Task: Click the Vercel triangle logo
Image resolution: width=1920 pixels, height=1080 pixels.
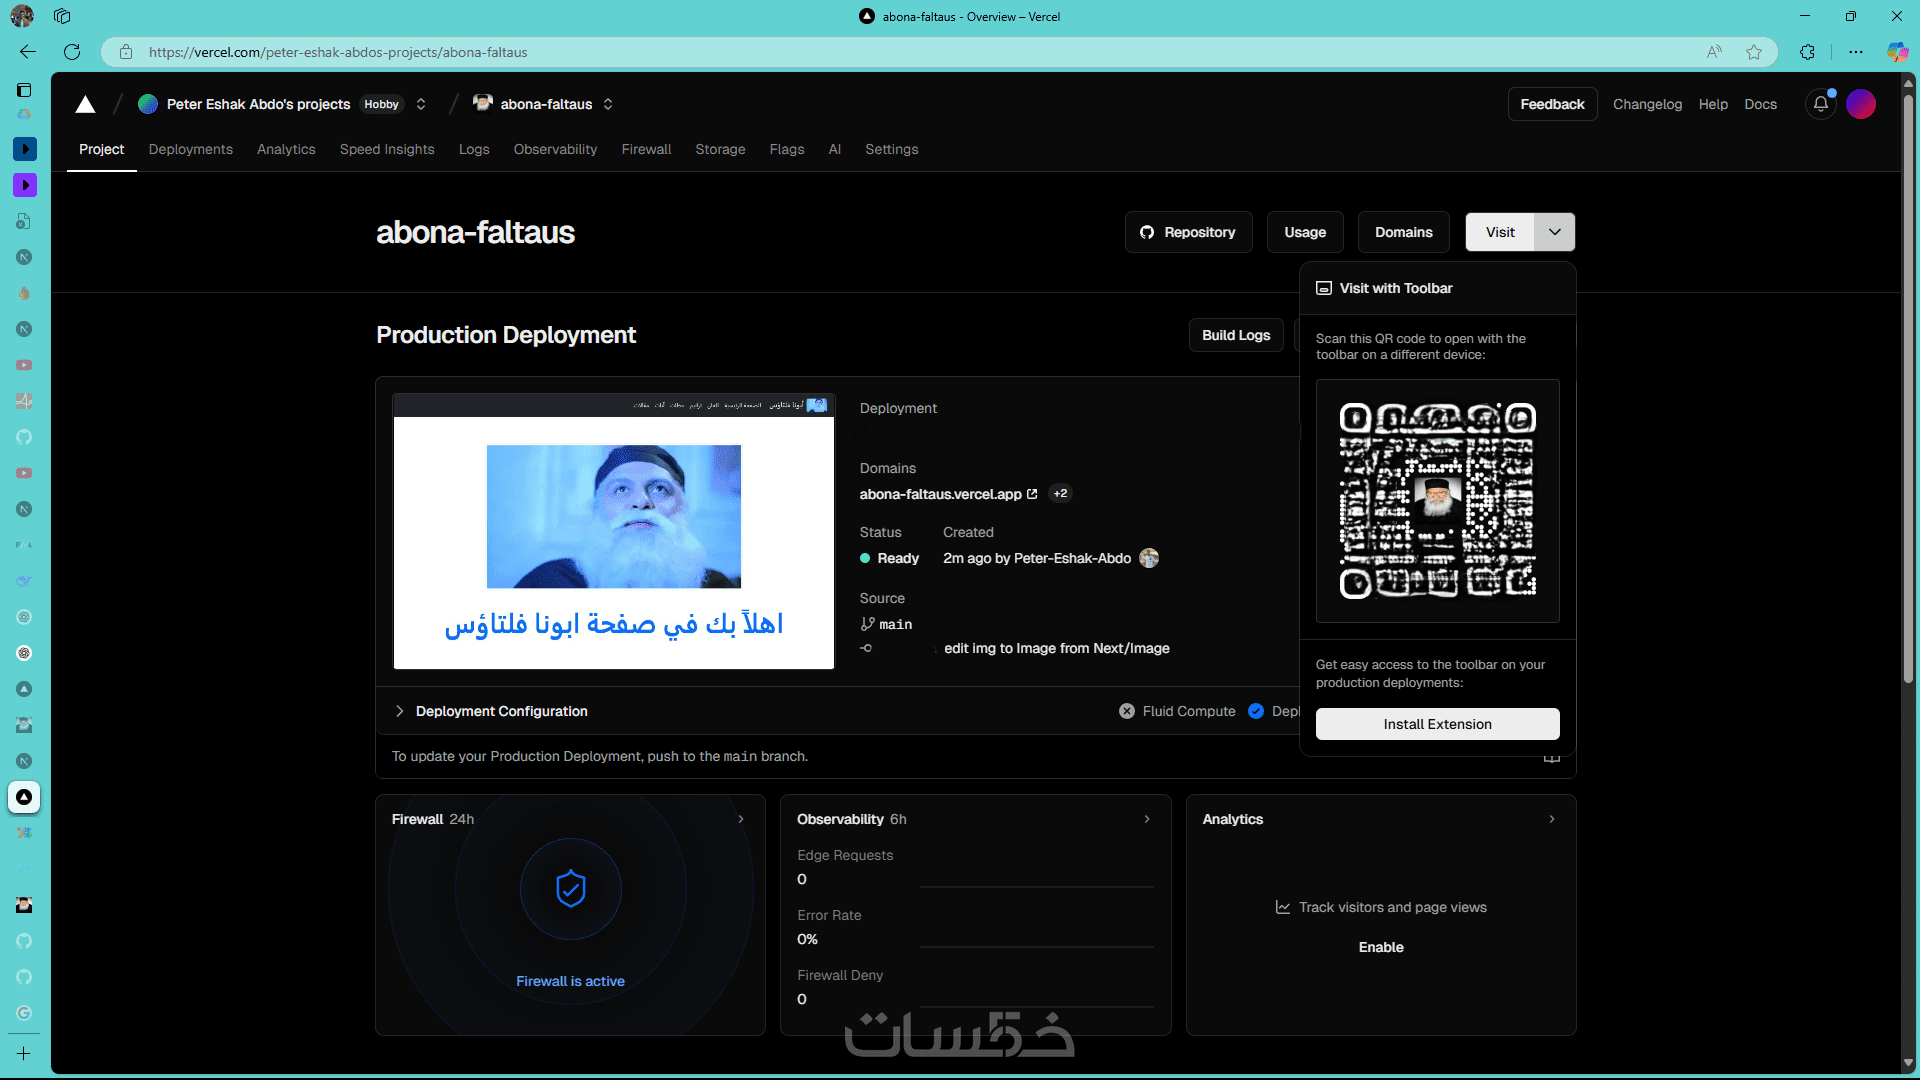Action: [86, 104]
